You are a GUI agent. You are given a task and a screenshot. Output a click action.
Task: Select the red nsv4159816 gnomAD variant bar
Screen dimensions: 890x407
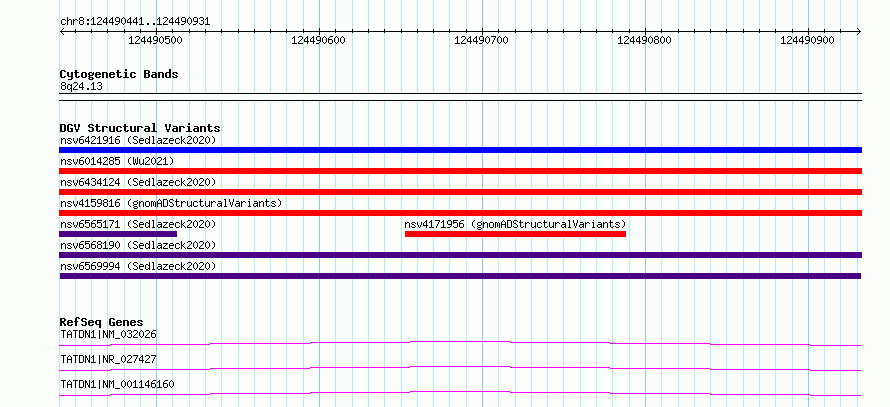click(x=460, y=213)
